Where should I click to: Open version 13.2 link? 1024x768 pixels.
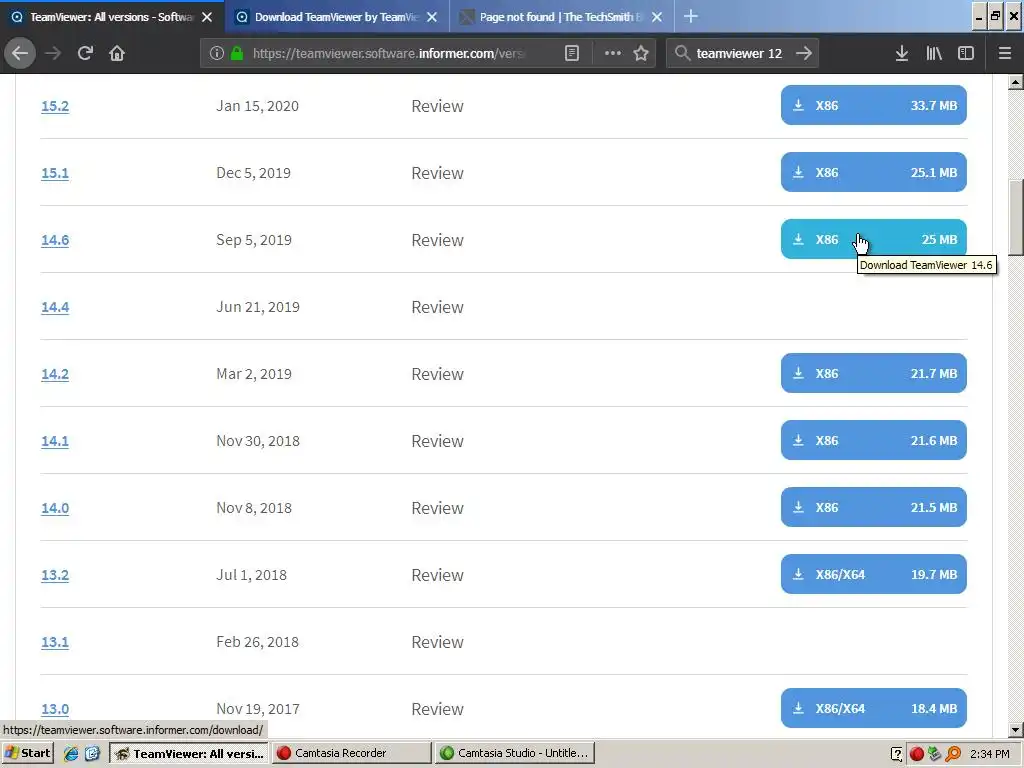pos(55,575)
